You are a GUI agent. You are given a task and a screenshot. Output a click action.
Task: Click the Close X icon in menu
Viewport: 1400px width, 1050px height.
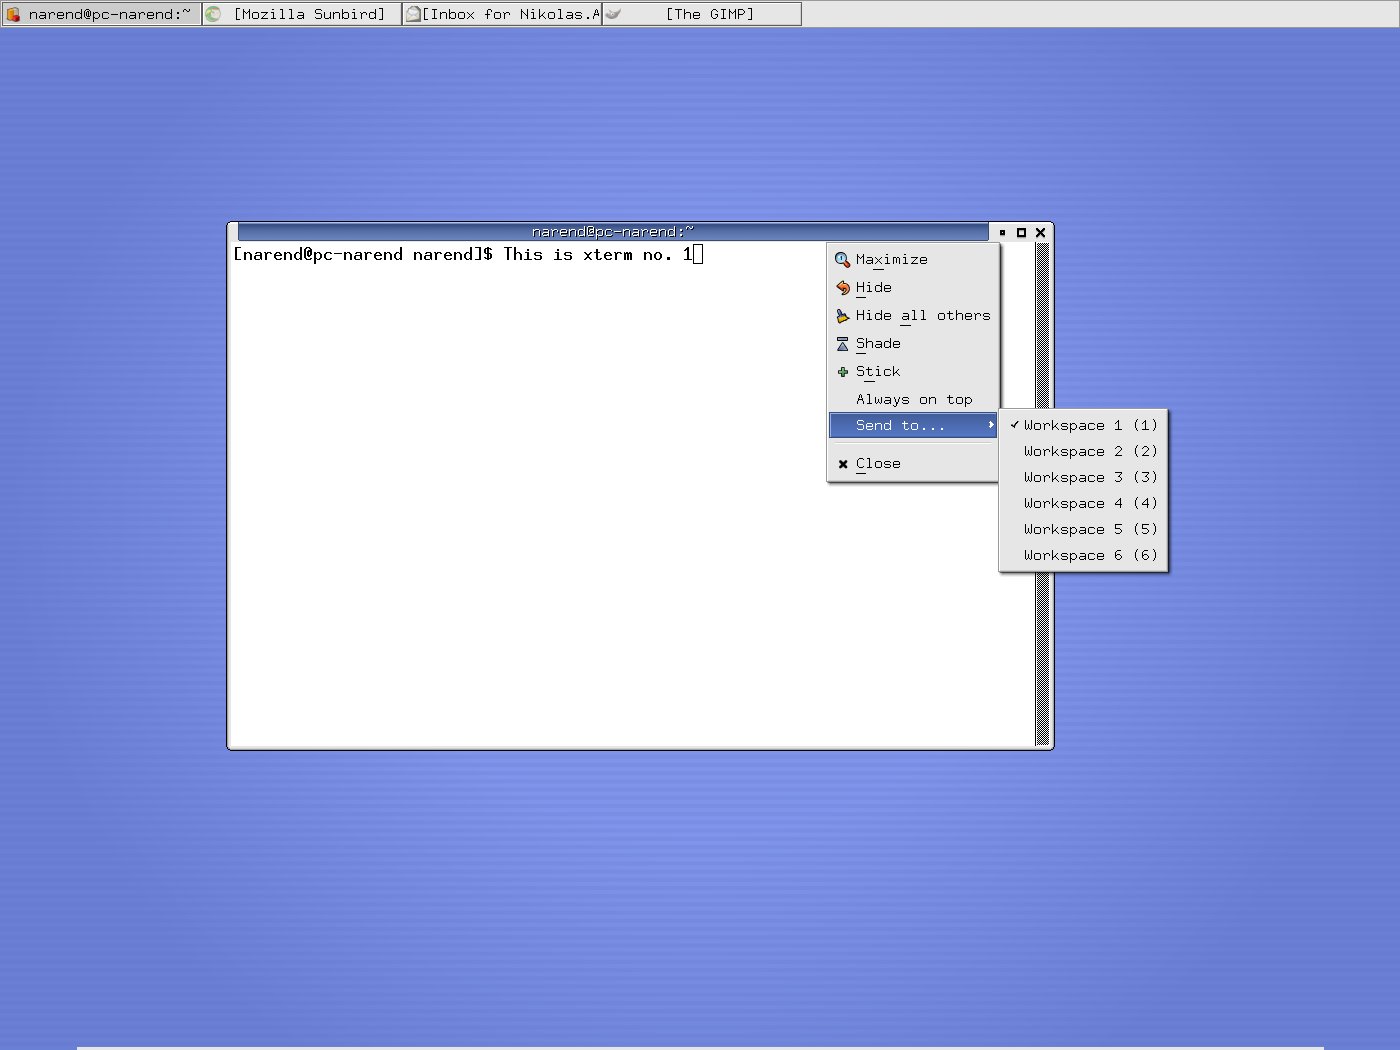coord(842,464)
